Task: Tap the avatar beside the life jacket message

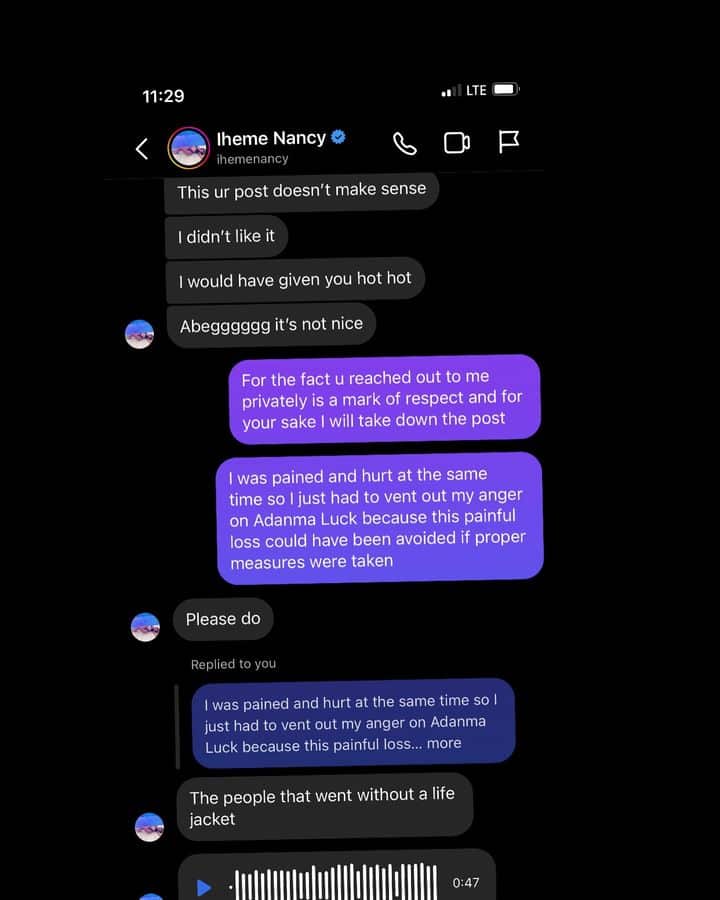Action: point(149,826)
